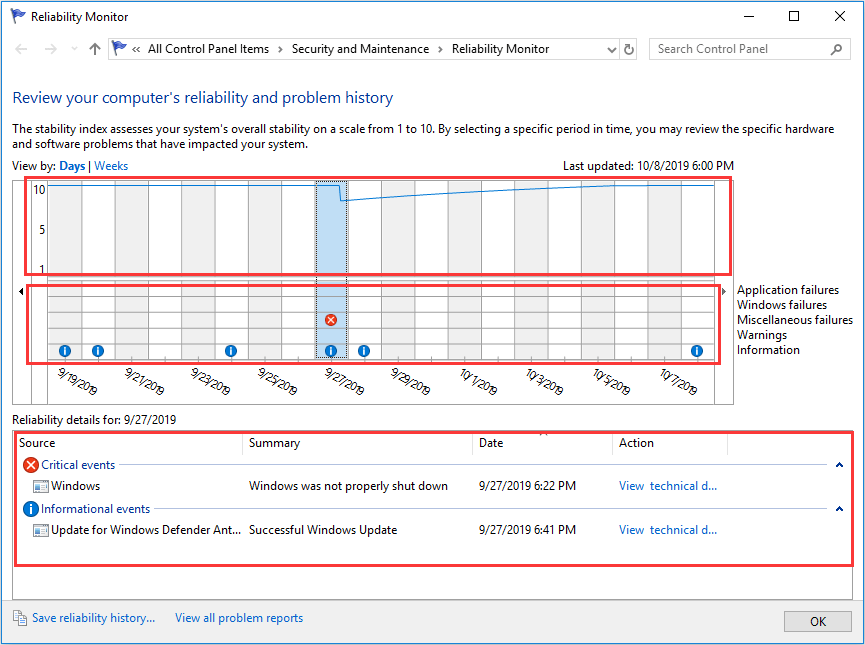Click 'Successful Windows Update' summary text
Screen dimensions: 865x645
[323, 530]
